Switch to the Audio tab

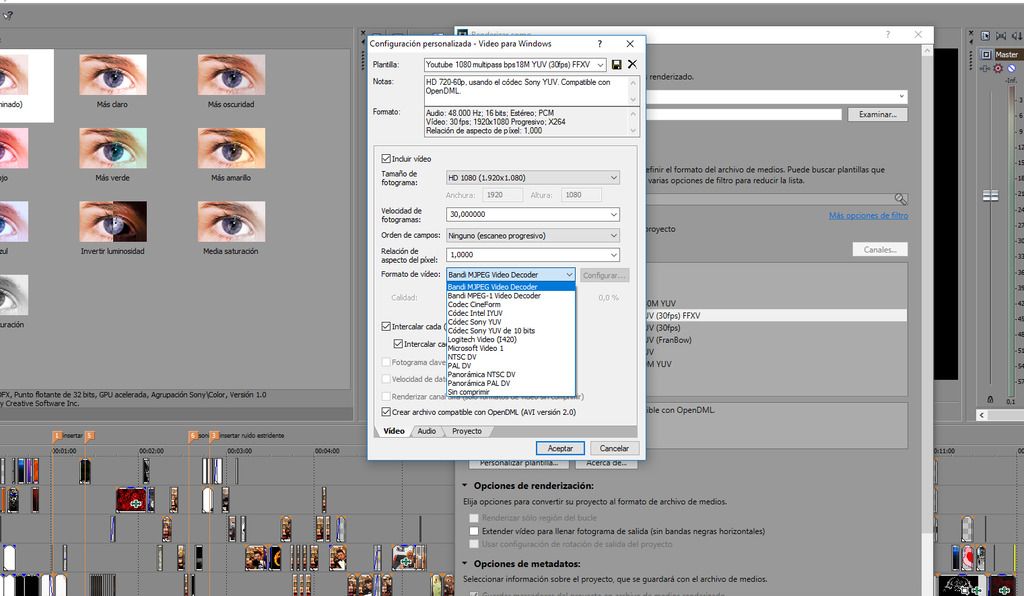click(x=426, y=431)
